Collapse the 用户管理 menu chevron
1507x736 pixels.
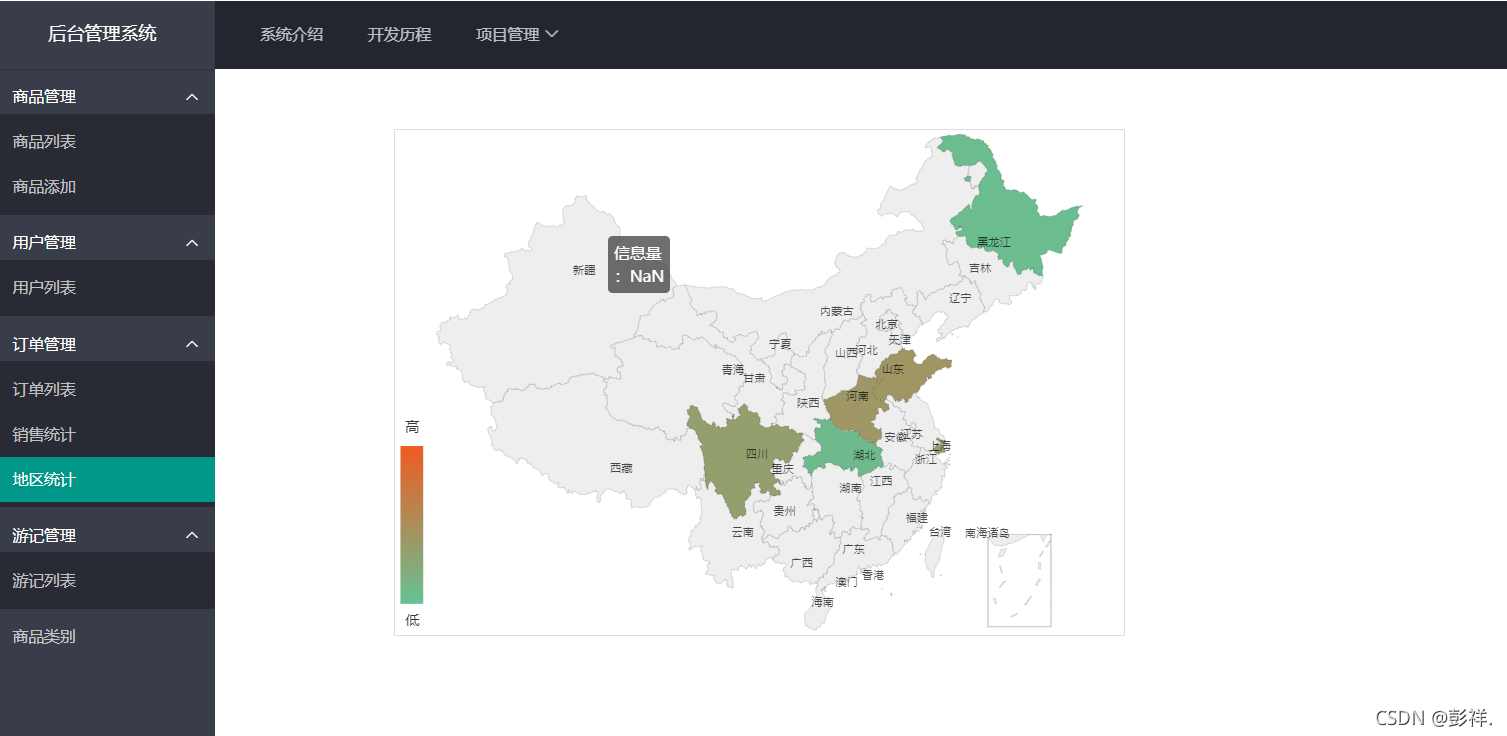(x=193, y=243)
